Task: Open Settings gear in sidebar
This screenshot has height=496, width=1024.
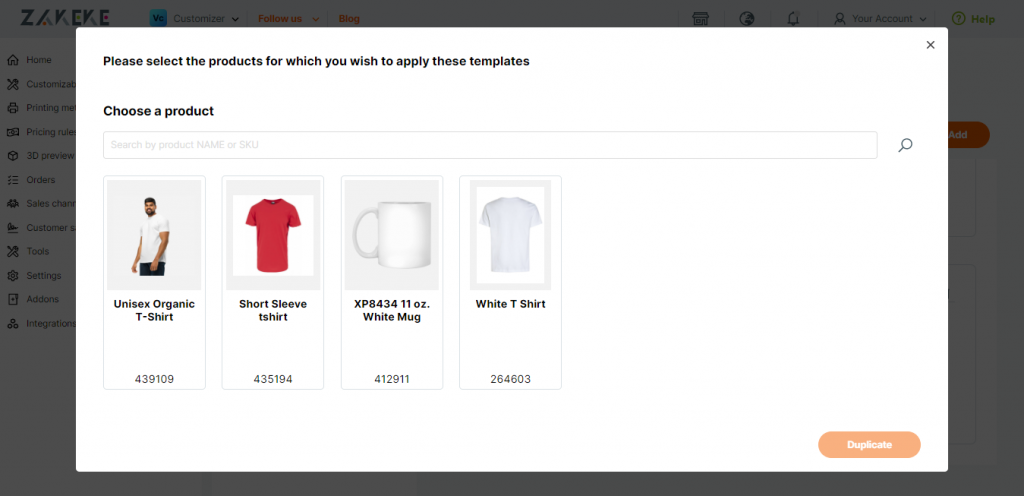Action: (12, 275)
